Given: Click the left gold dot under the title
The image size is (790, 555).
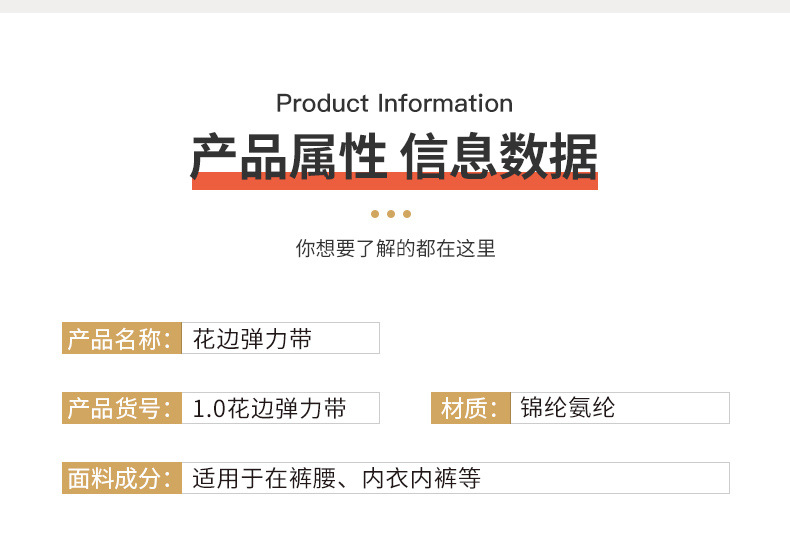Looking at the screenshot, I should pyautogui.click(x=375, y=214).
